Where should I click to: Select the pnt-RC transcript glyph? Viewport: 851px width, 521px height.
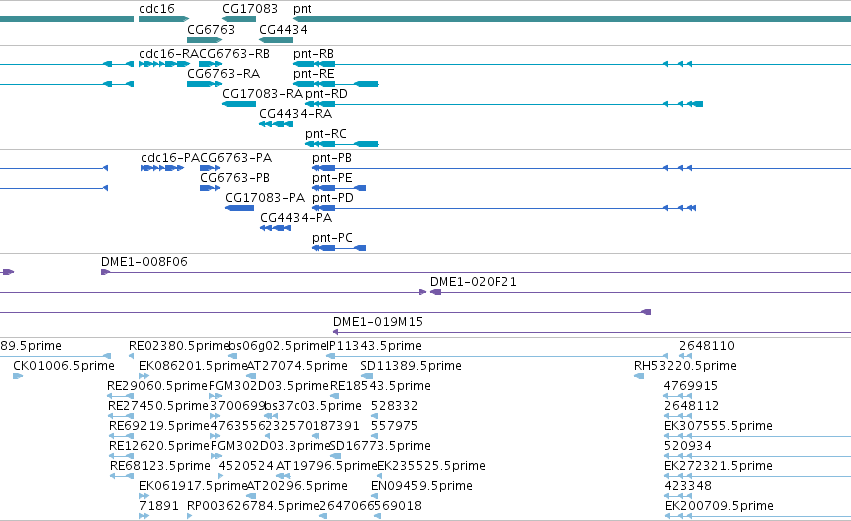341,144
